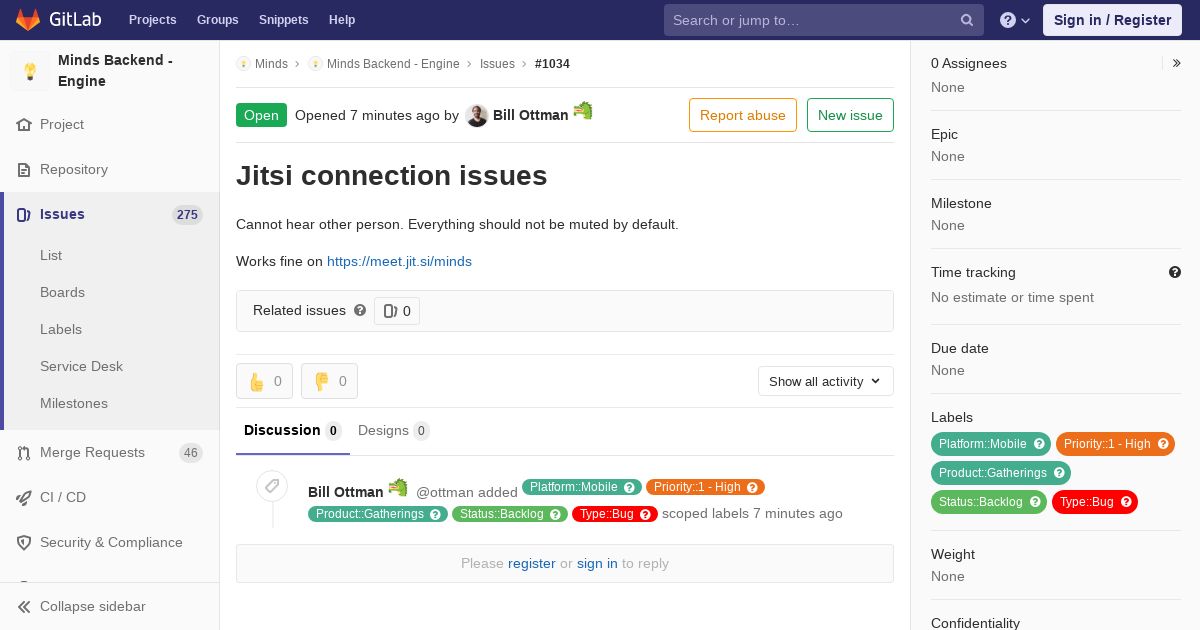Click help icon on sidebar Product::Gatherings label
Viewport: 1200px width, 630px height.
point(1059,473)
